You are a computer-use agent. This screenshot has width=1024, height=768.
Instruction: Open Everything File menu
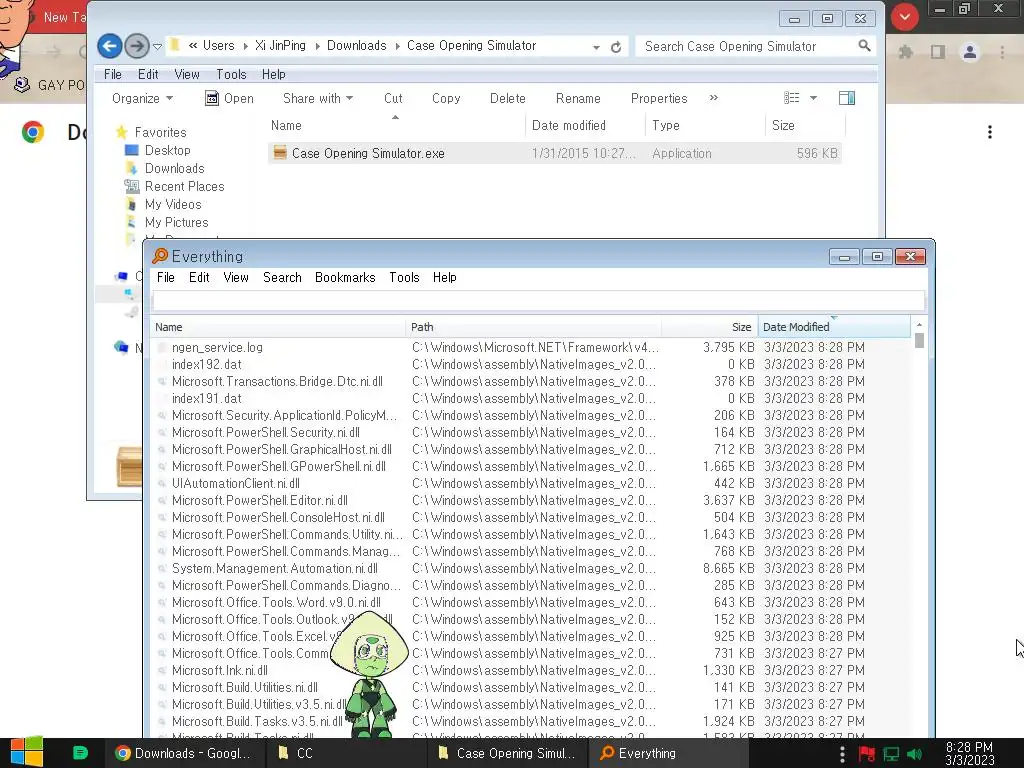coord(166,278)
